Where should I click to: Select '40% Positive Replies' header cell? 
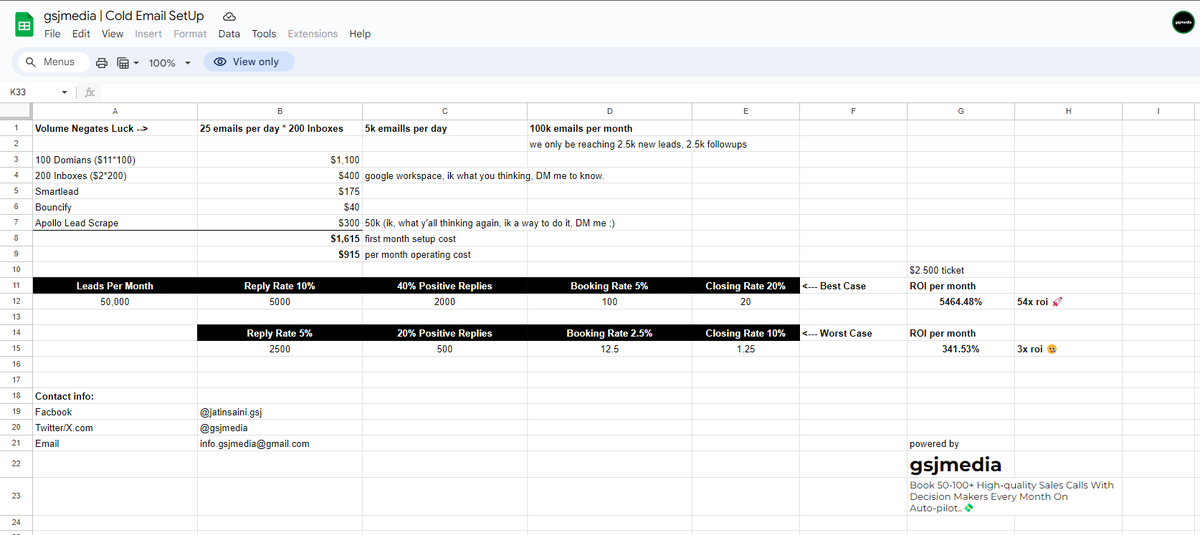(x=444, y=286)
